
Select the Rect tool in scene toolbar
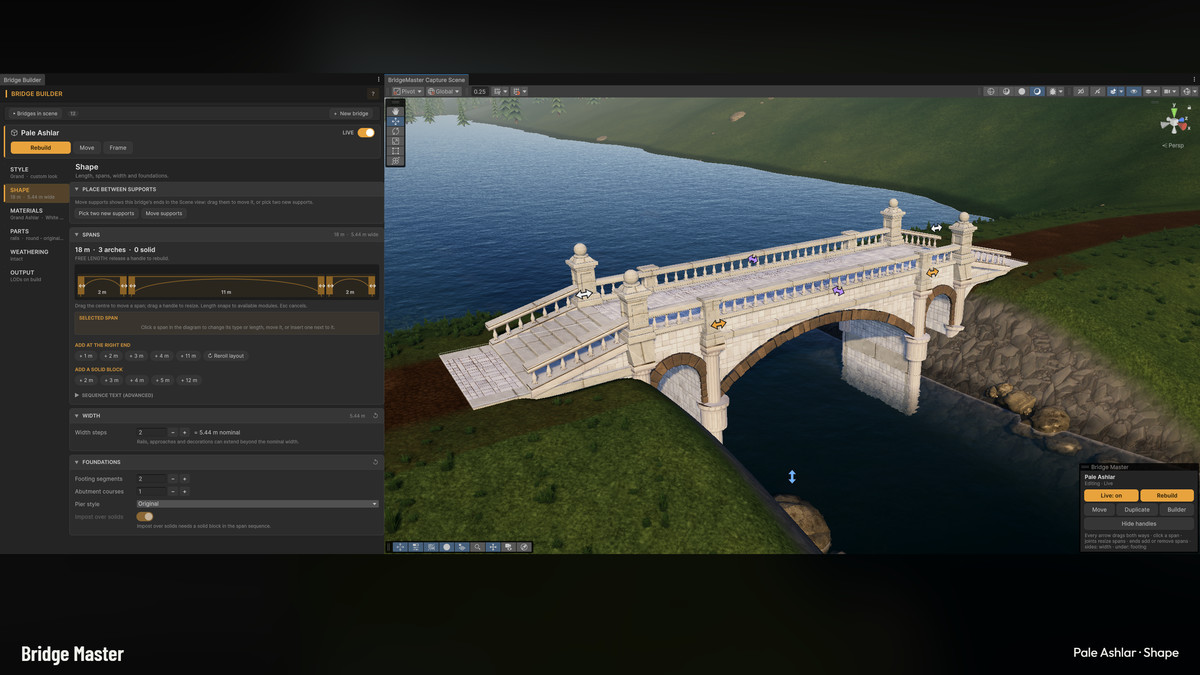pyautogui.click(x=396, y=151)
